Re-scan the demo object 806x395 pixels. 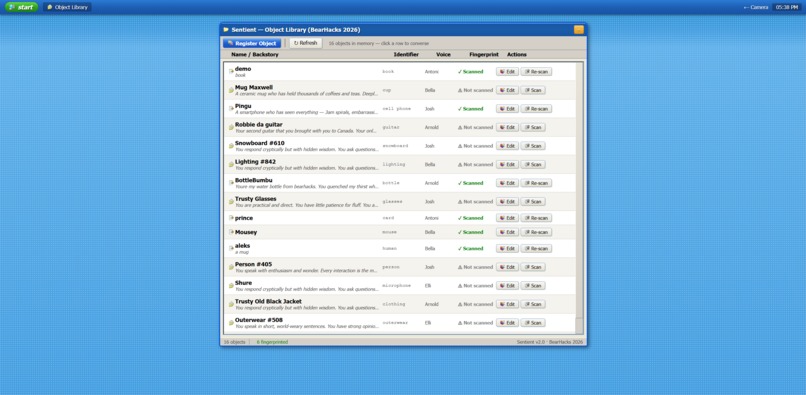pyautogui.click(x=536, y=71)
